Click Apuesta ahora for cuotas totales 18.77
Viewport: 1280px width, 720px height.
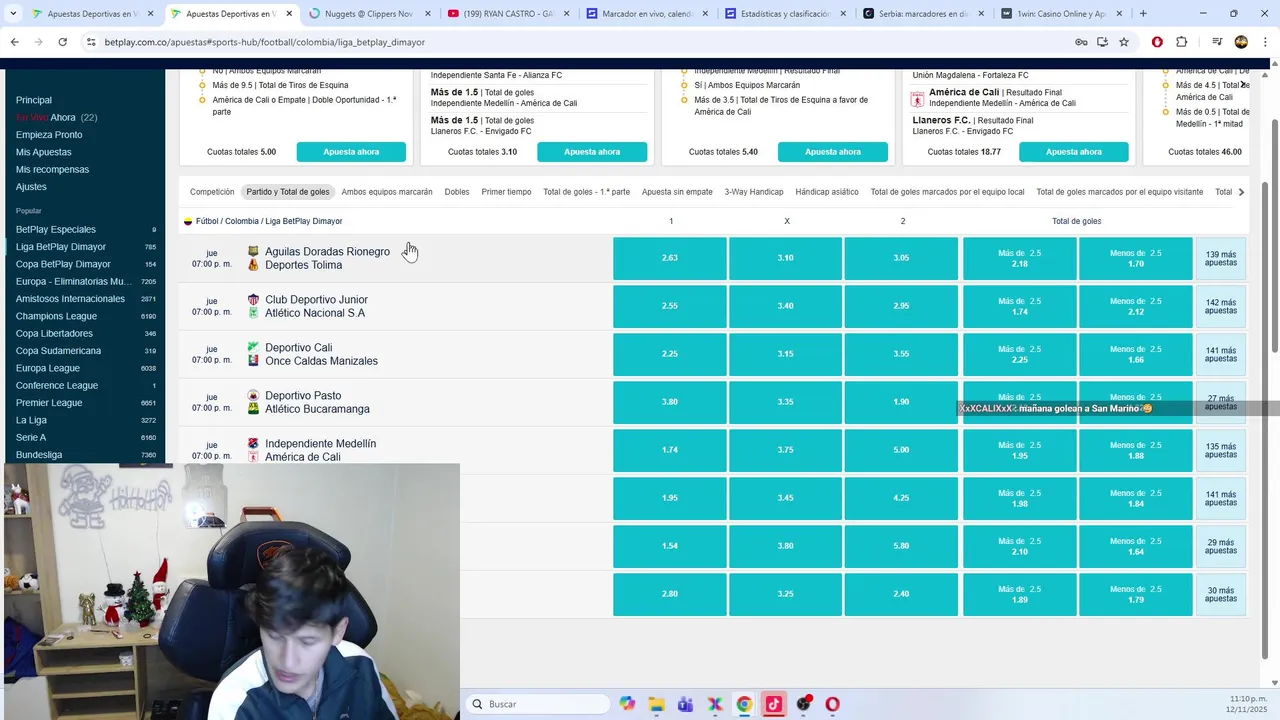coord(1074,152)
